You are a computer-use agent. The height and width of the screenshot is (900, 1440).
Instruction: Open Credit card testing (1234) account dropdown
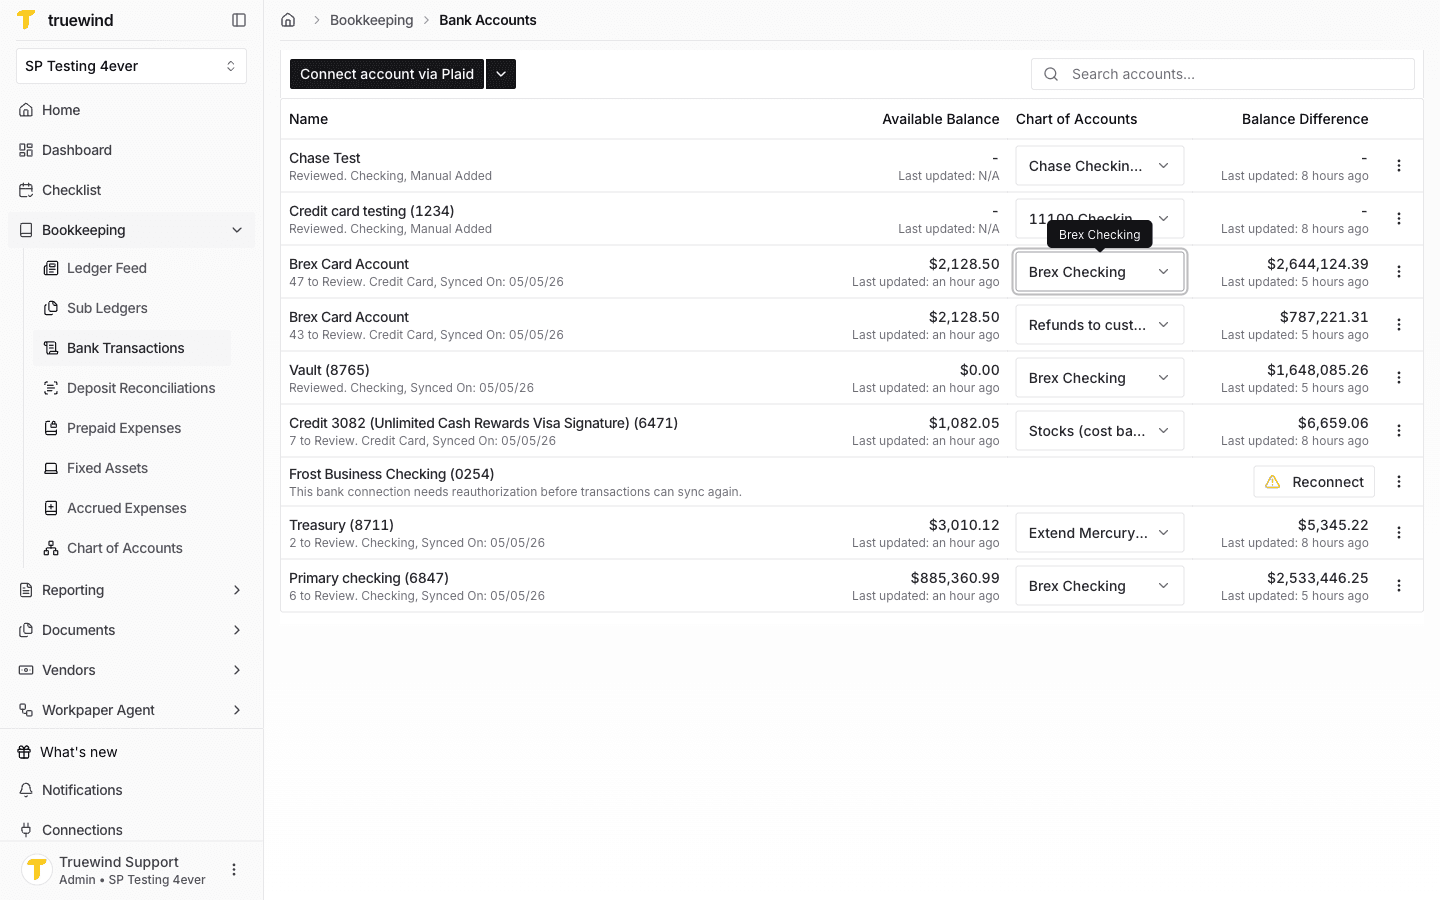1100,219
